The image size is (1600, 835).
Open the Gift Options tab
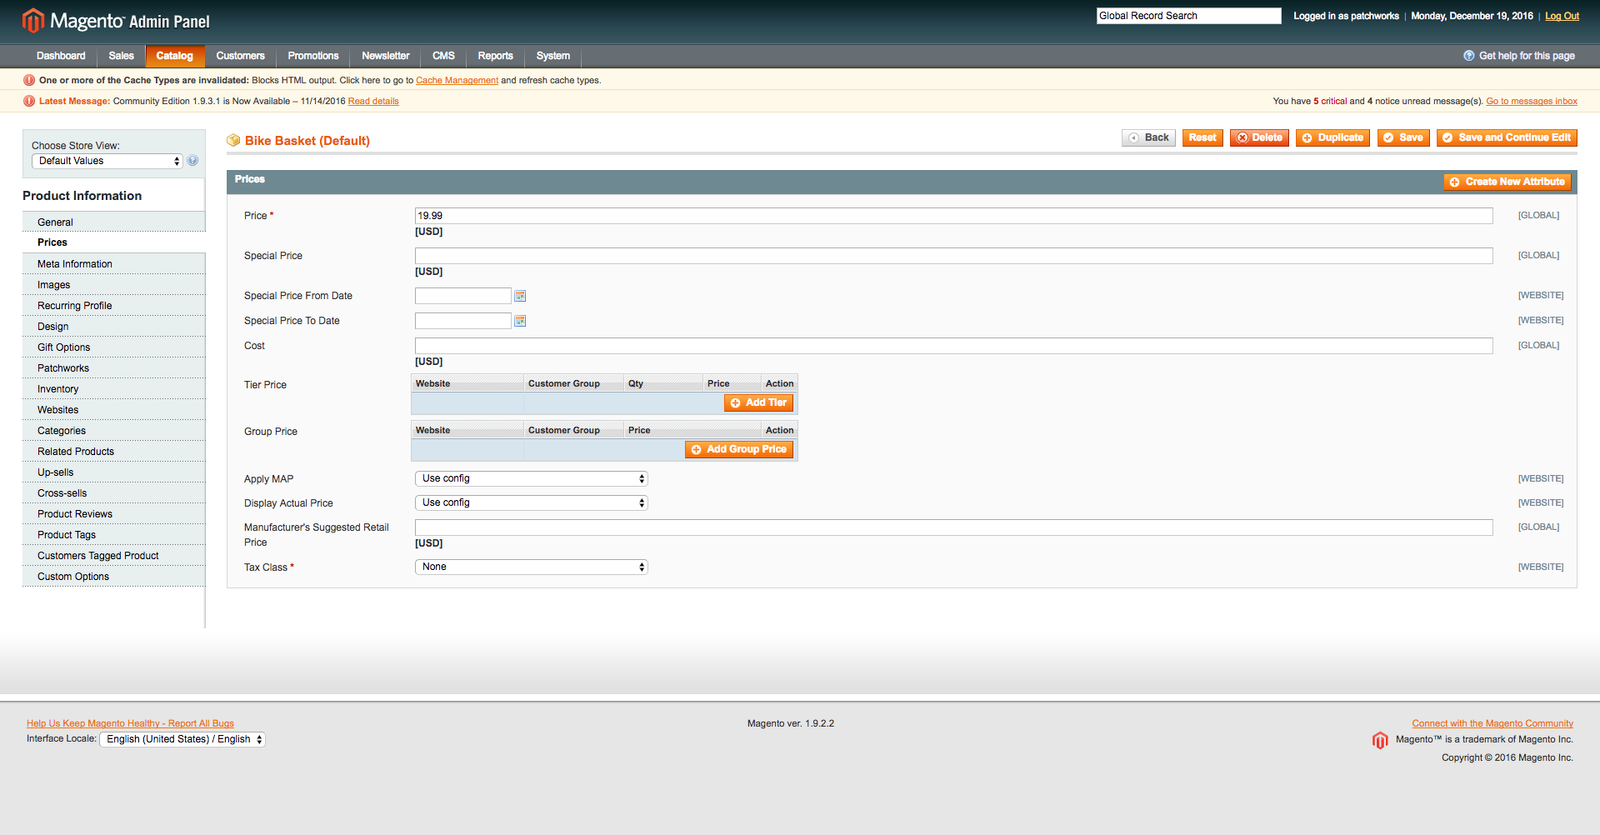(114, 348)
